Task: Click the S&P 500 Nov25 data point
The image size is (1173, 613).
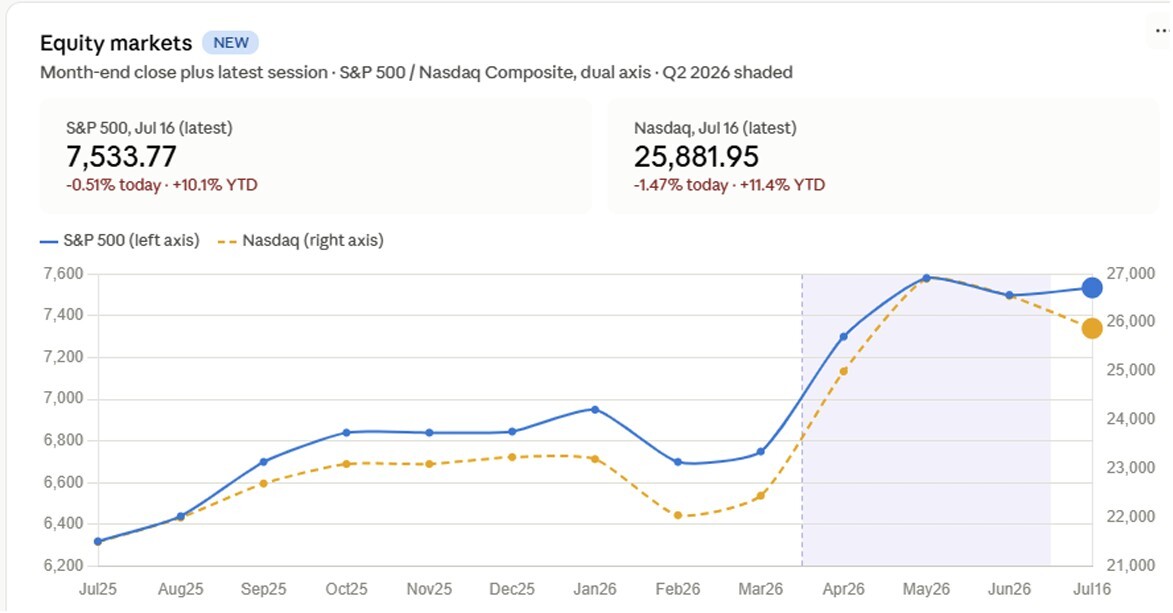Action: [x=429, y=433]
